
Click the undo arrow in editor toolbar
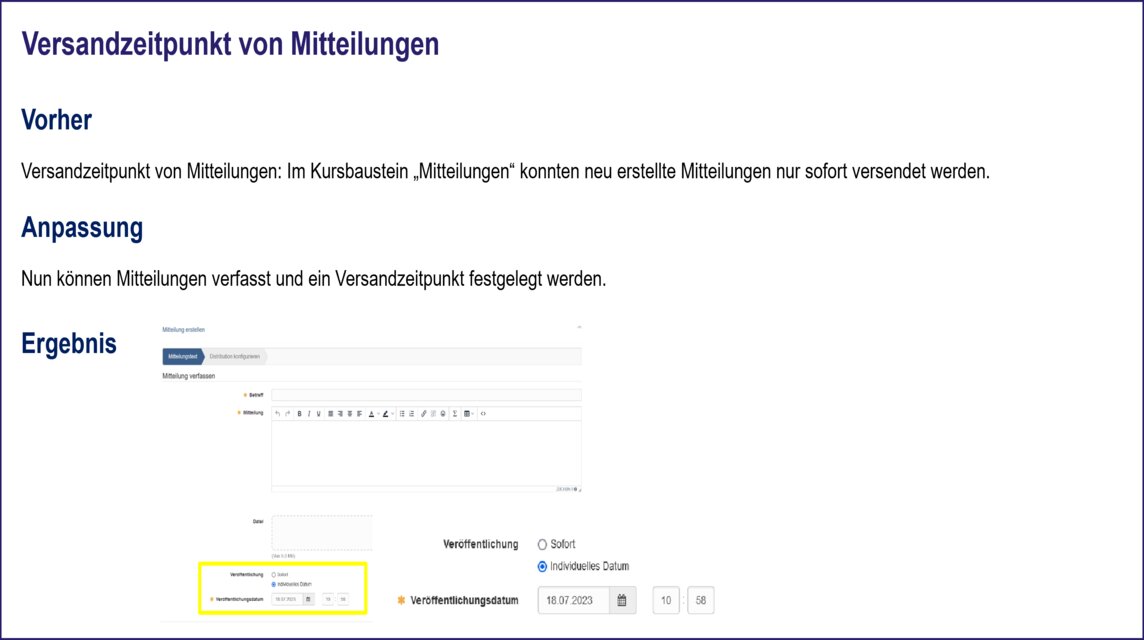(277, 414)
